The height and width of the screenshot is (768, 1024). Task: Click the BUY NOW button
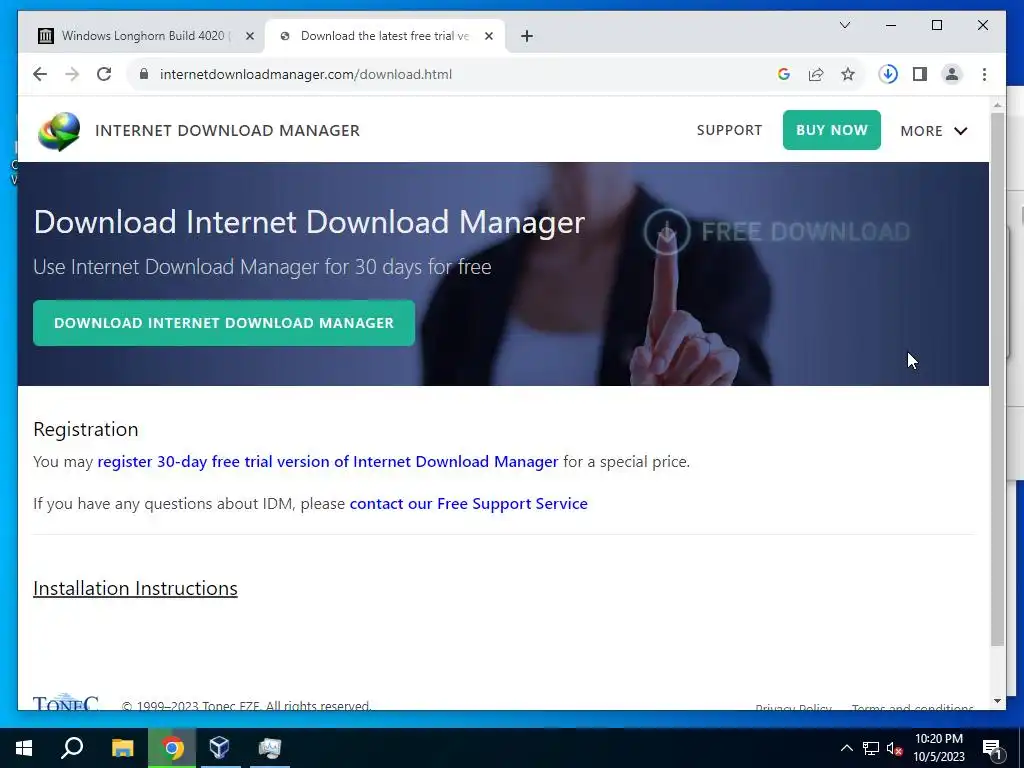pyautogui.click(x=831, y=130)
